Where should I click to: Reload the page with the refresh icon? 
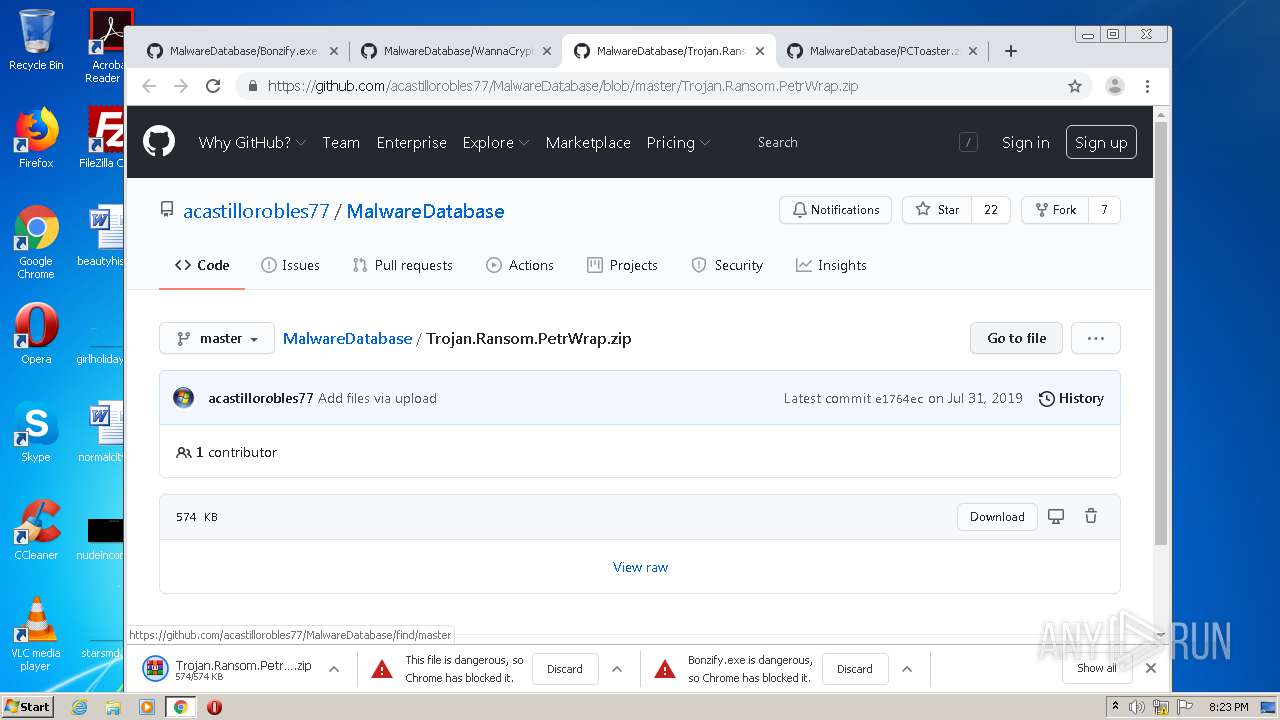point(213,86)
